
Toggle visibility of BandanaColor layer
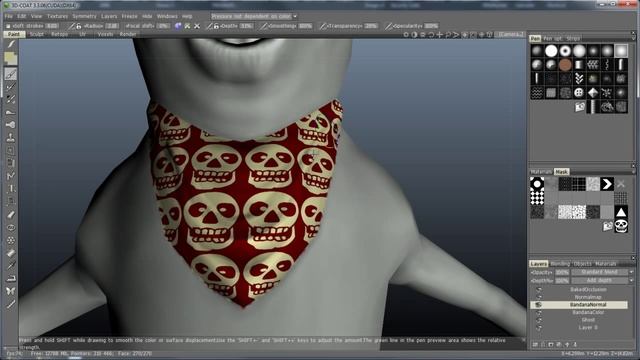pos(539,312)
